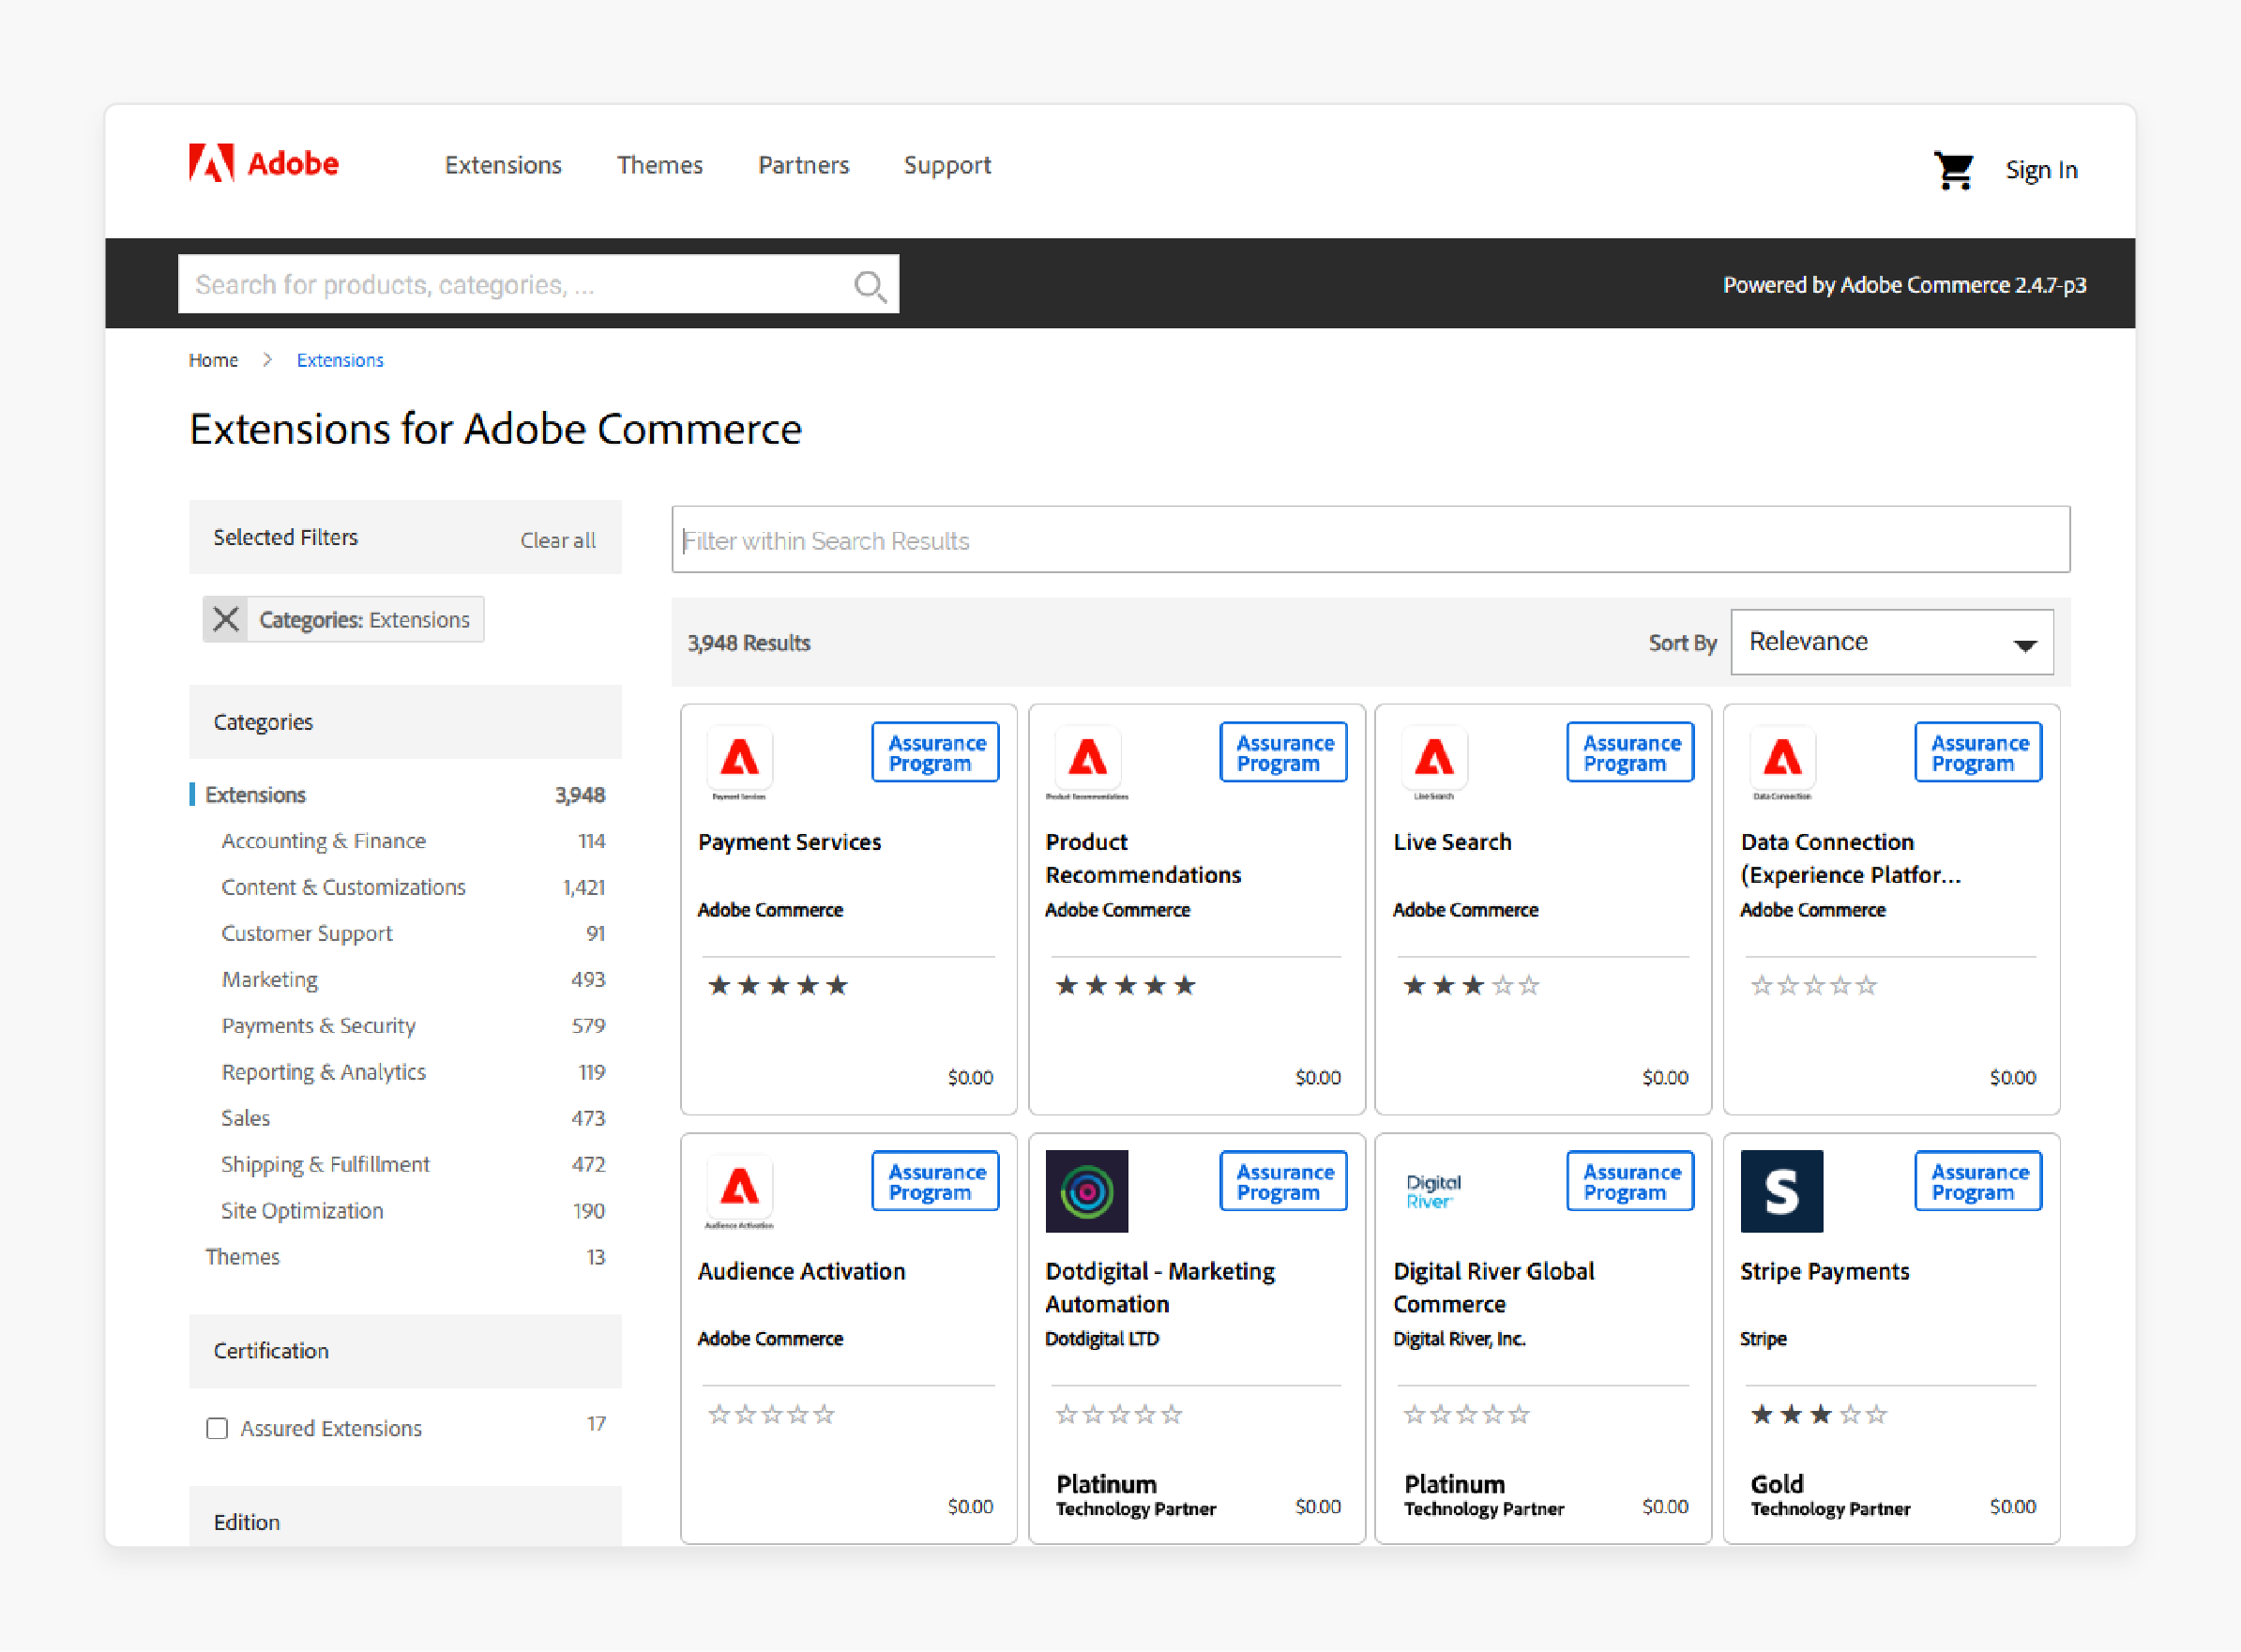Open the Extensions menu in header
Image resolution: width=2241 pixels, height=1652 pixels.
503,165
